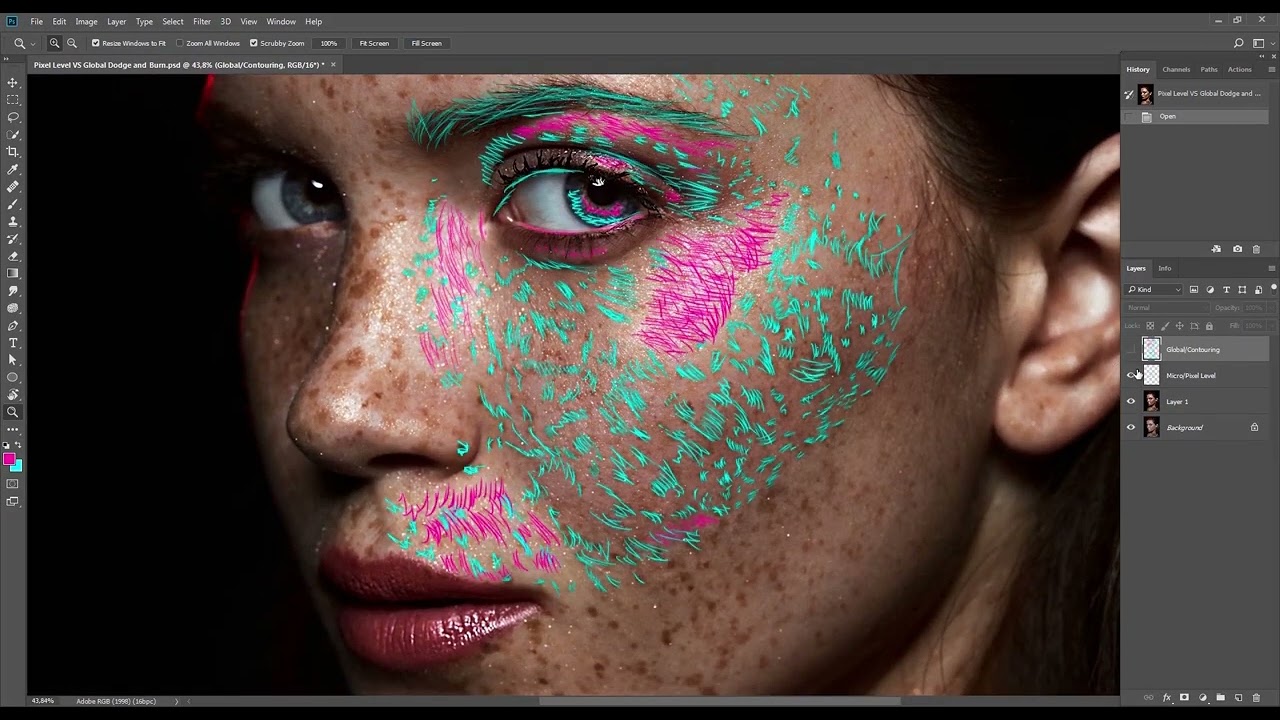Toggle layer filtering switch on/off
1280x720 pixels.
click(1273, 288)
